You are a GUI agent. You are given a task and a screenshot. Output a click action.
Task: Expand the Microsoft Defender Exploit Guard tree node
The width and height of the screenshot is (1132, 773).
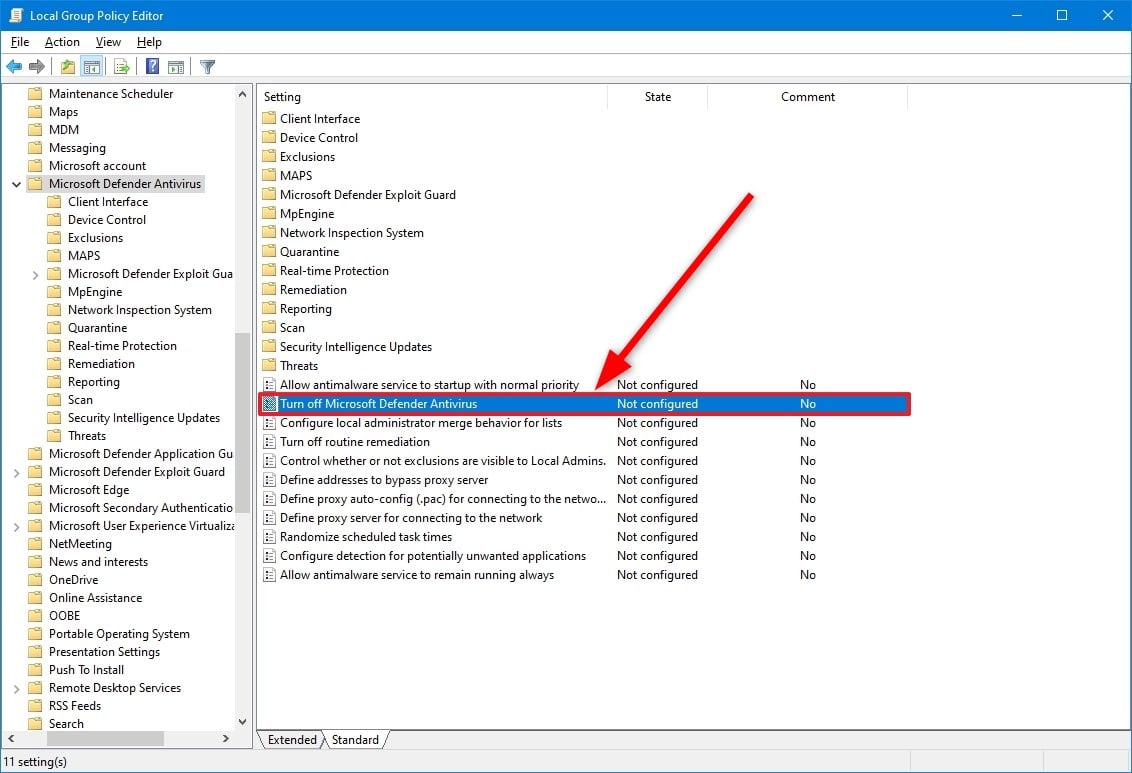click(x=16, y=473)
